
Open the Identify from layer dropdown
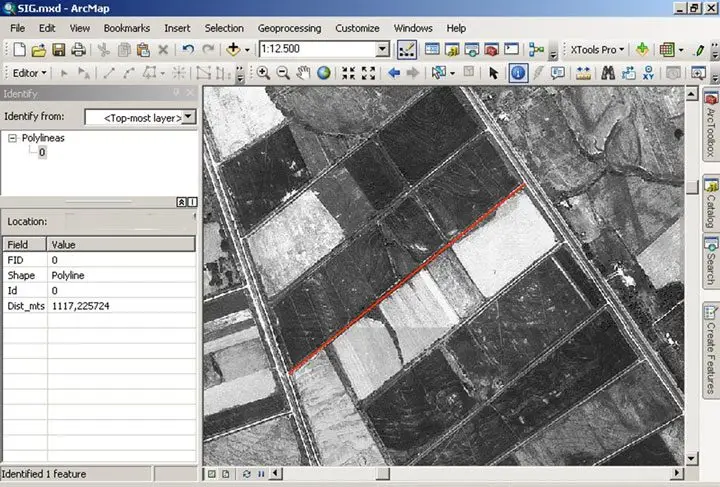pyautogui.click(x=189, y=118)
